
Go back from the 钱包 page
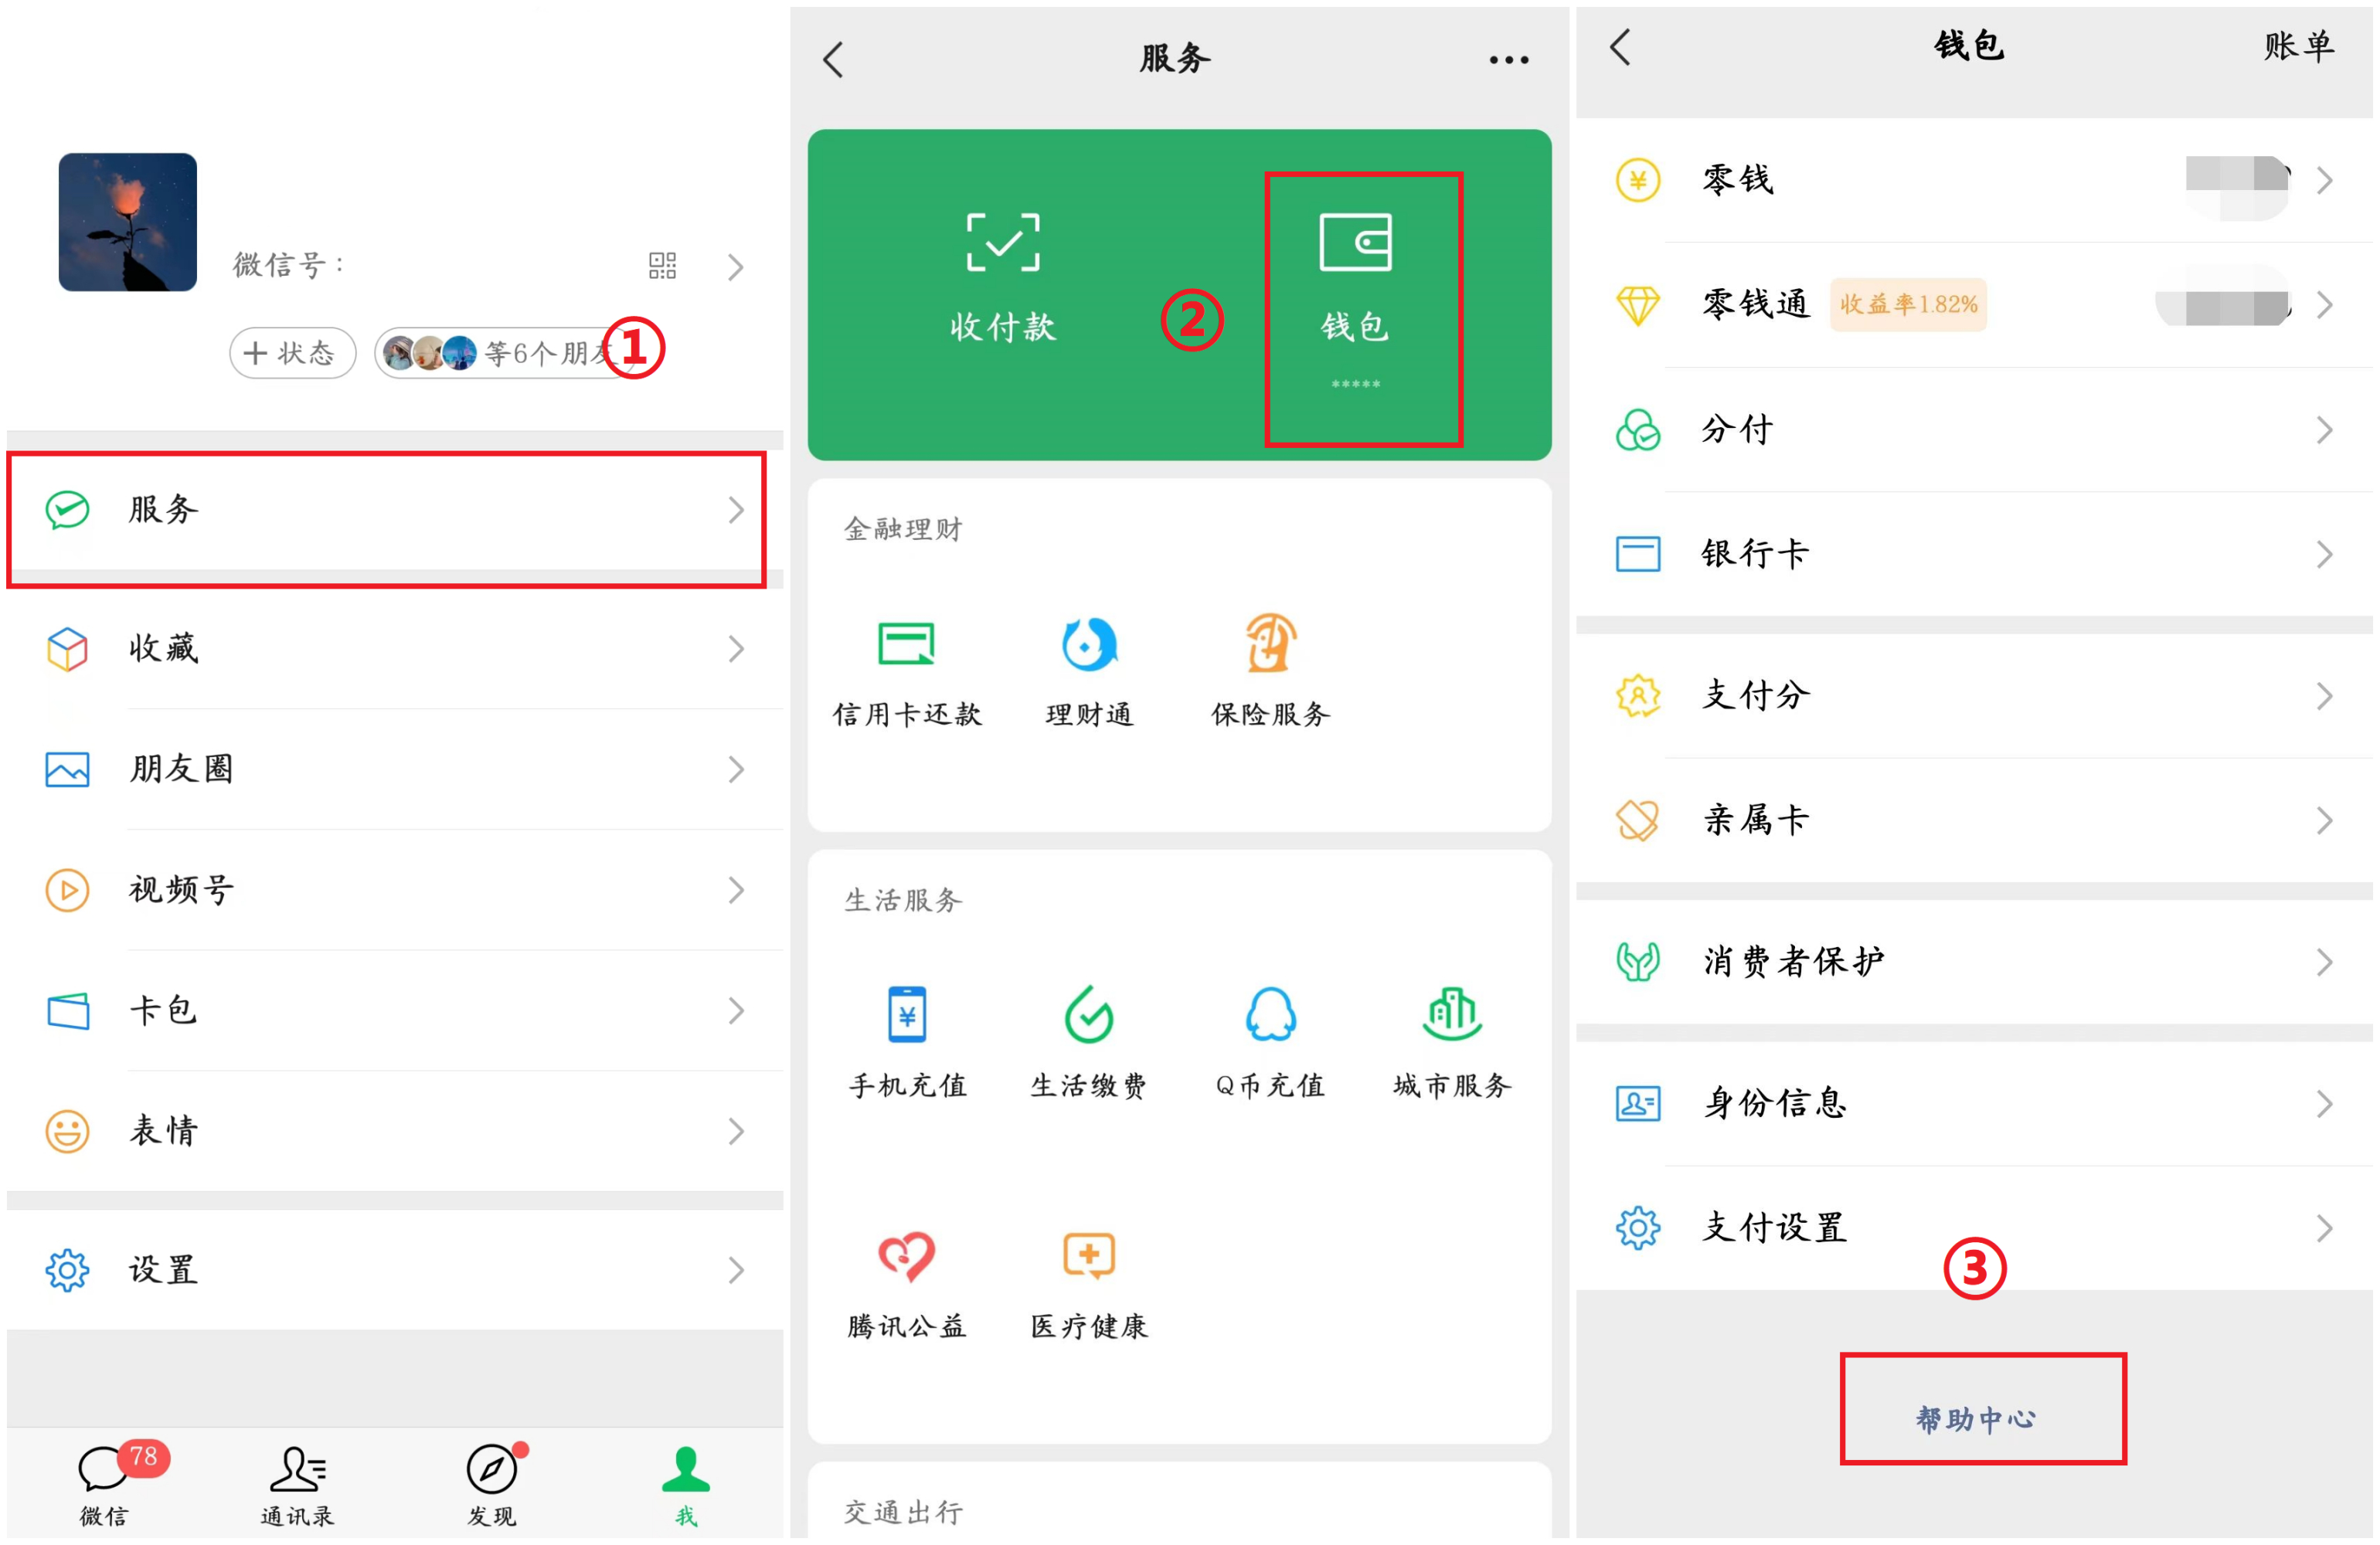(x=1621, y=46)
